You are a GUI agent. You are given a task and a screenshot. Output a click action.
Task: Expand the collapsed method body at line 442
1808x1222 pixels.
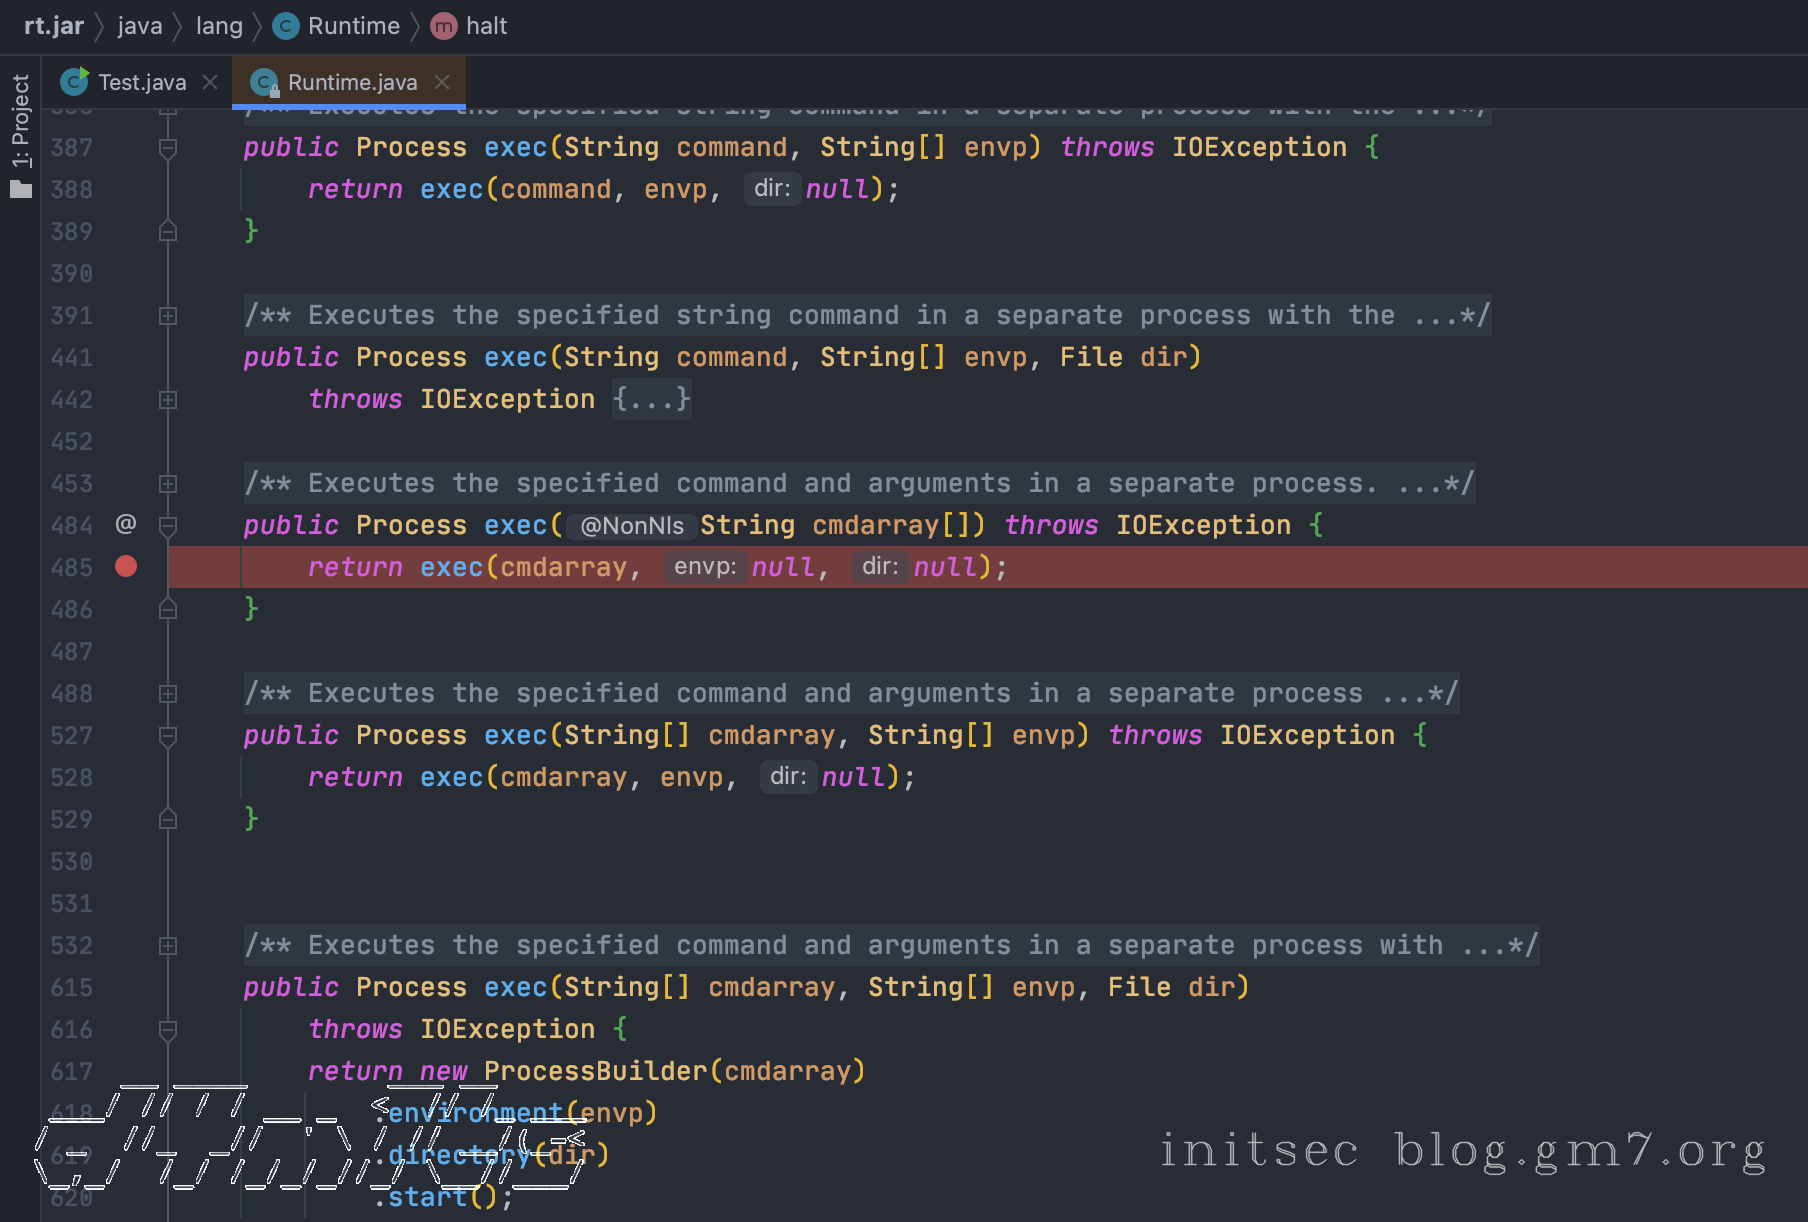pos(168,400)
